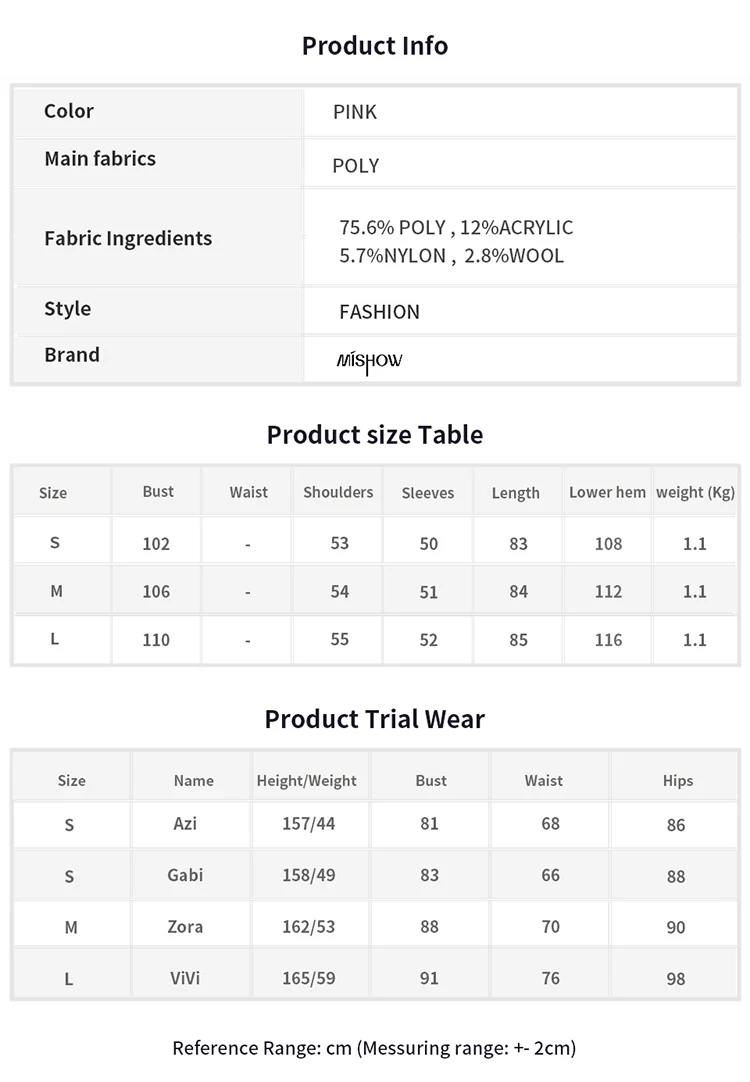Click the Bust column header in size table
The width and height of the screenshot is (750, 1082).
coord(158,491)
